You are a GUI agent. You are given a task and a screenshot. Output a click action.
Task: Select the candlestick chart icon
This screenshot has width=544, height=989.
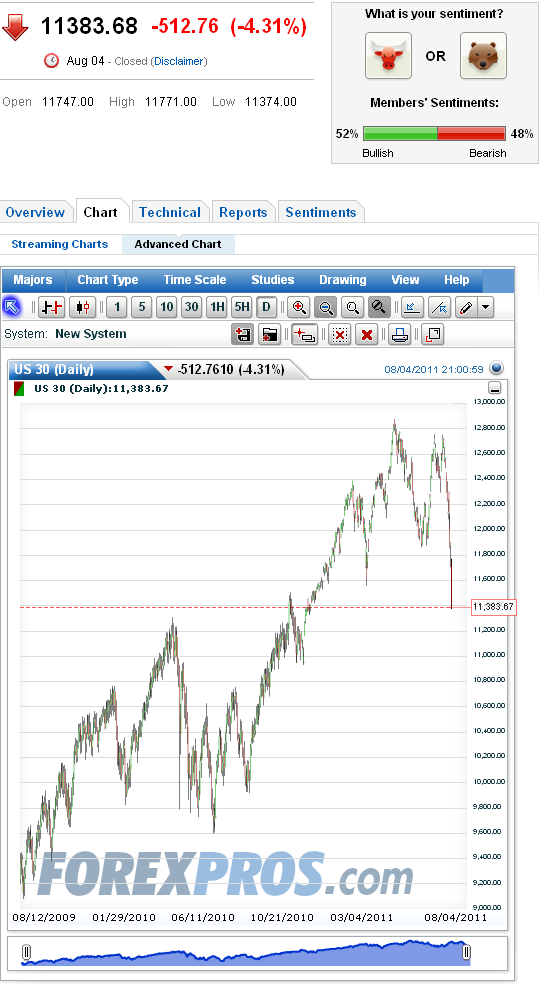click(x=82, y=307)
